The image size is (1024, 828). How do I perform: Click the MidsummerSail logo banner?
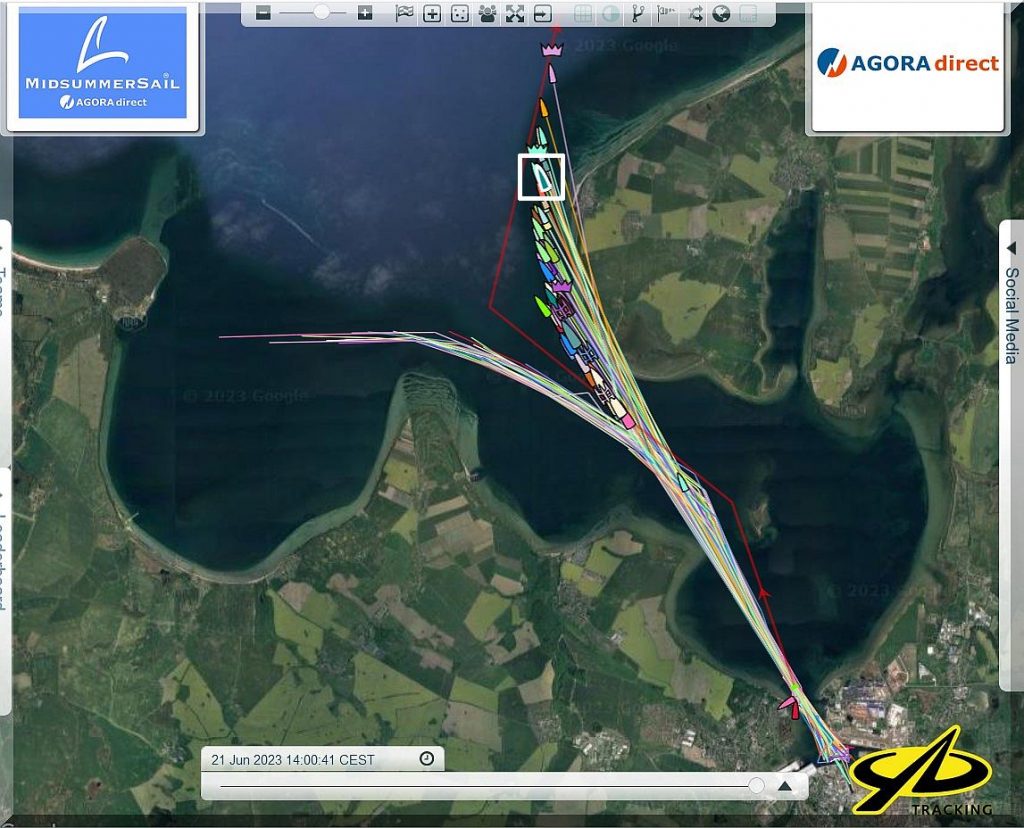102,64
